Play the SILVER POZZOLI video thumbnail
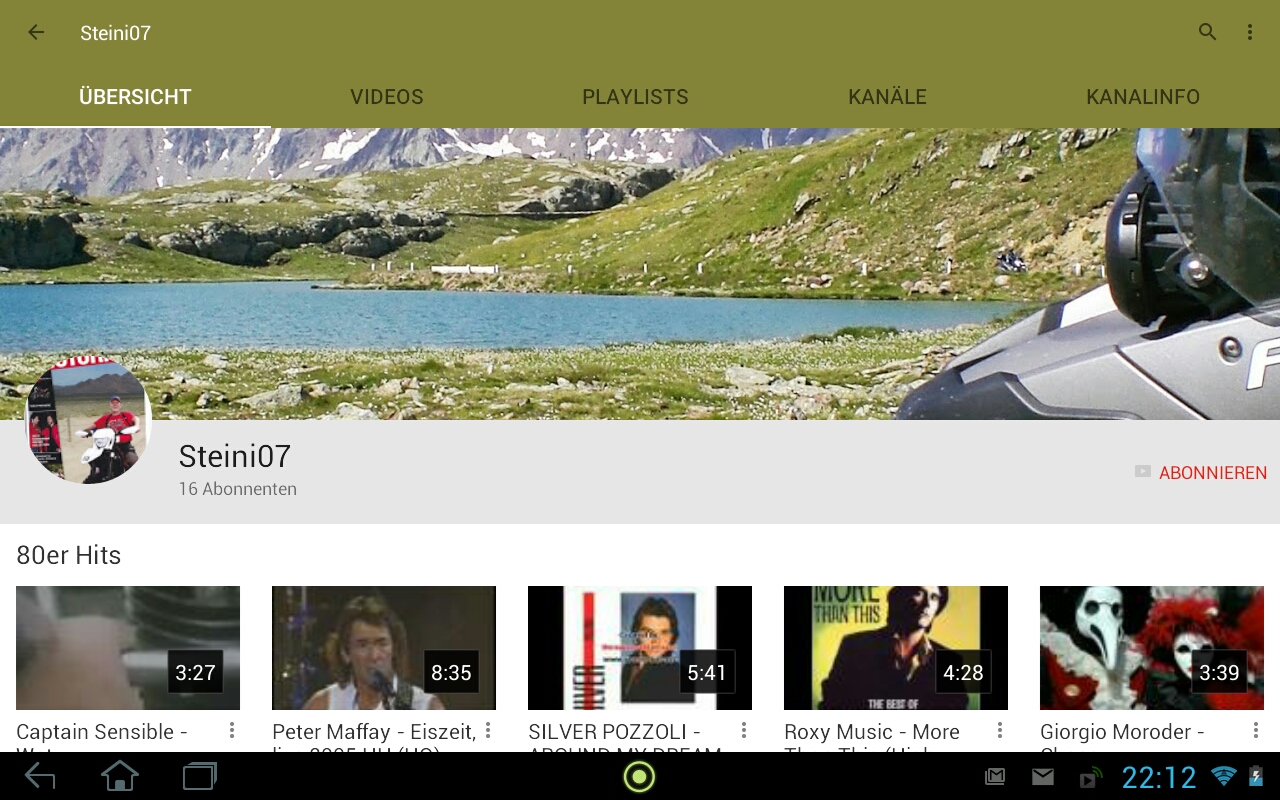This screenshot has width=1280, height=800. point(640,648)
